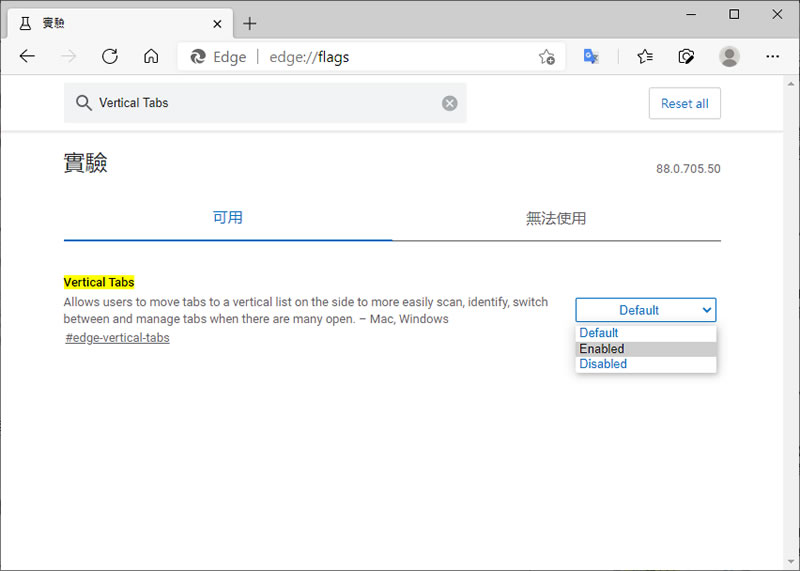
Task: Click the version number 88.0.705.50
Action: click(688, 169)
